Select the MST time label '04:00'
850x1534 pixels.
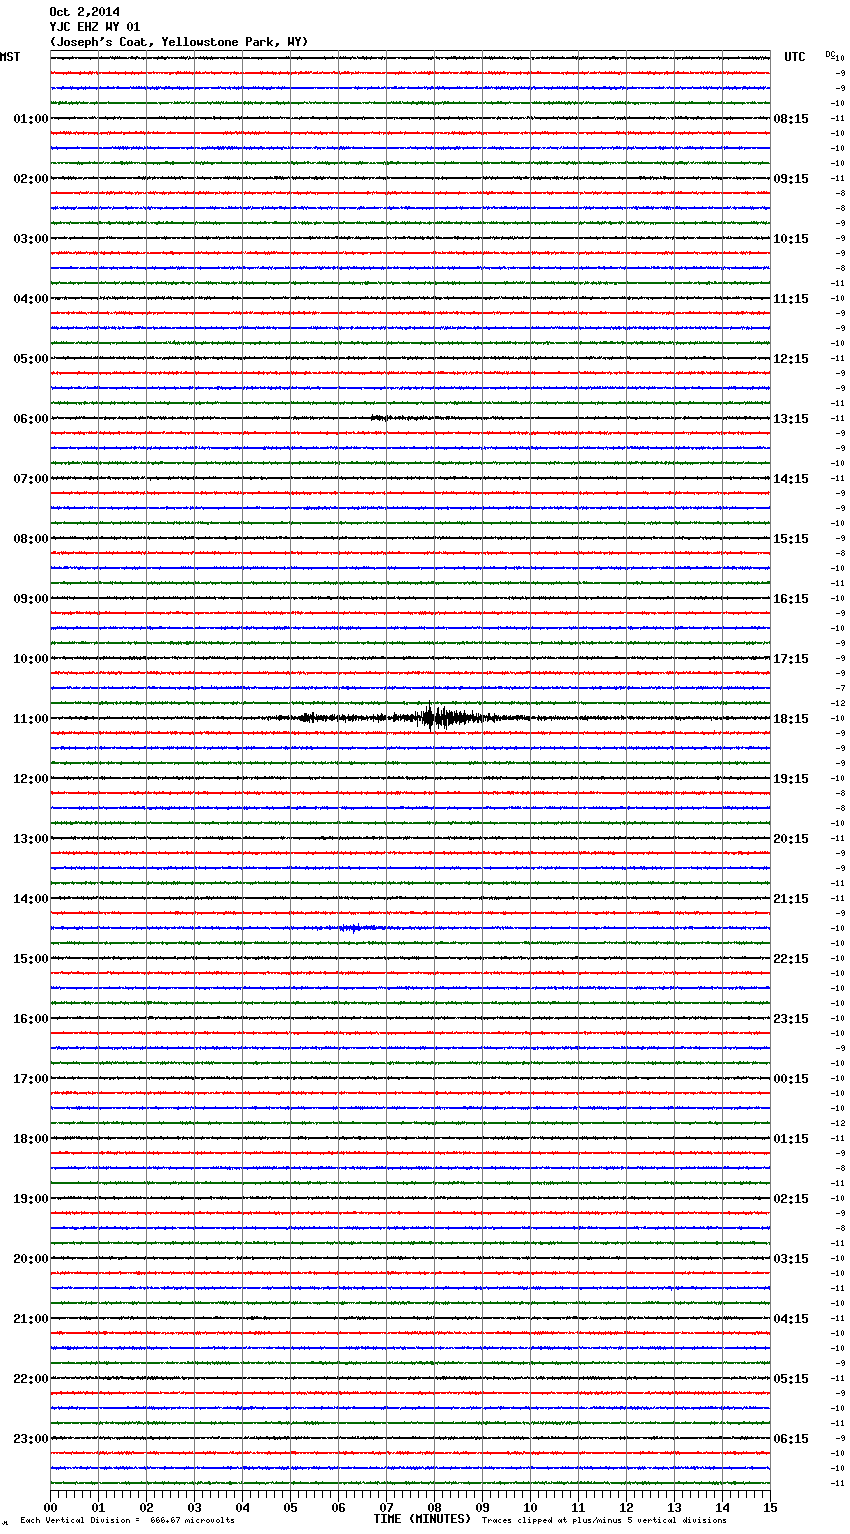[30, 299]
